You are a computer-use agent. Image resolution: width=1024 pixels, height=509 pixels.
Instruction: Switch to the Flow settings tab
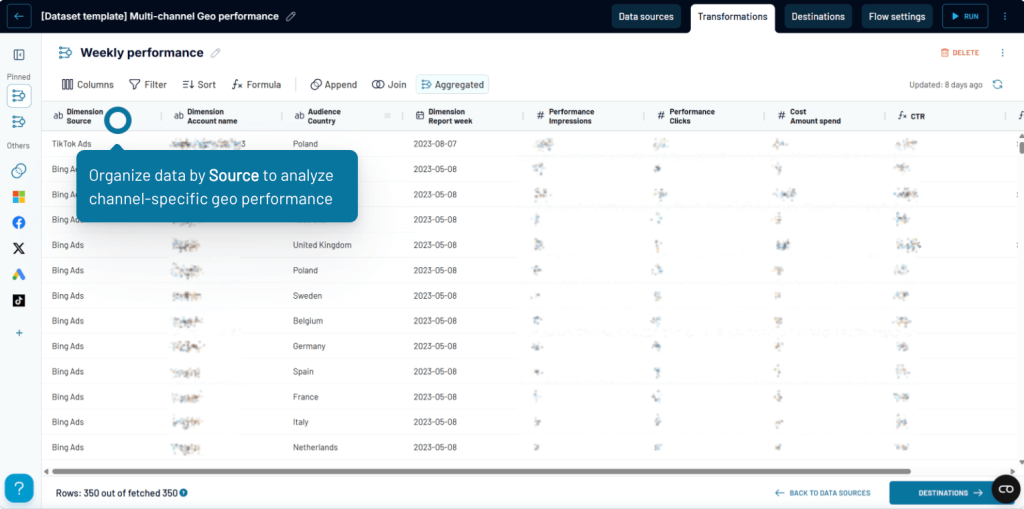click(897, 17)
